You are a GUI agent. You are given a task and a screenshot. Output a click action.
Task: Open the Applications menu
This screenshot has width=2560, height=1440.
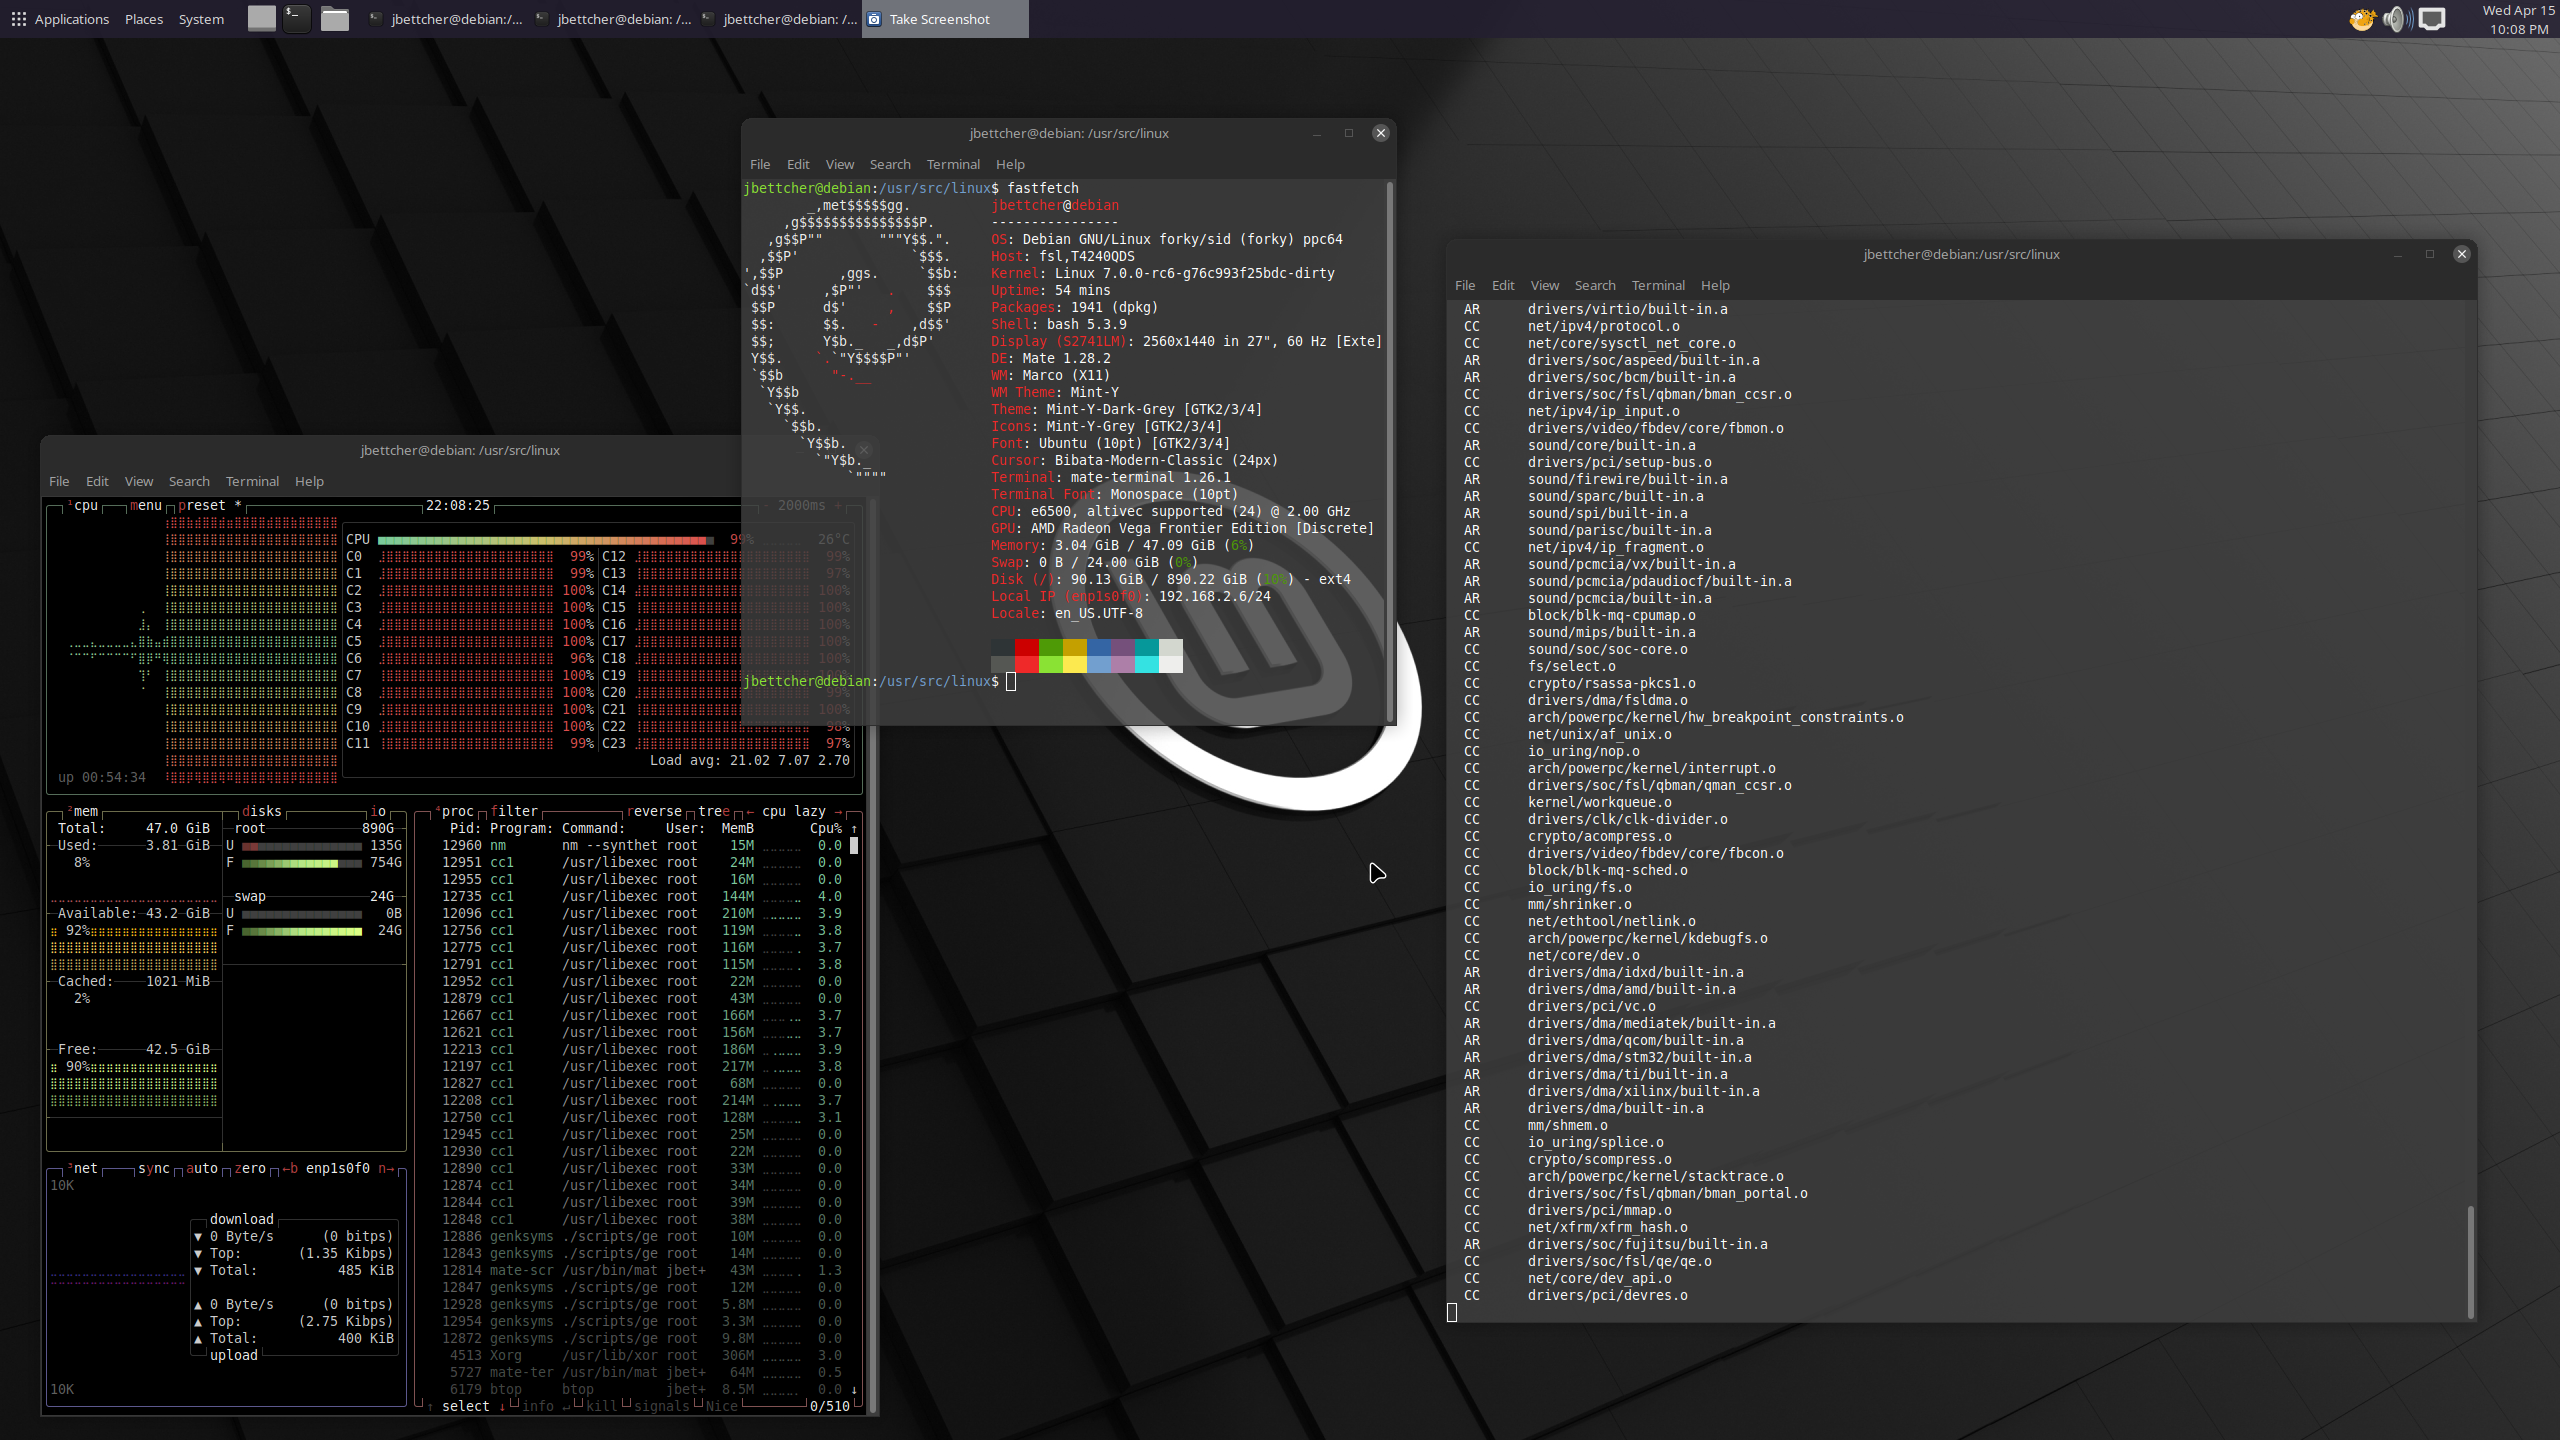[x=60, y=19]
